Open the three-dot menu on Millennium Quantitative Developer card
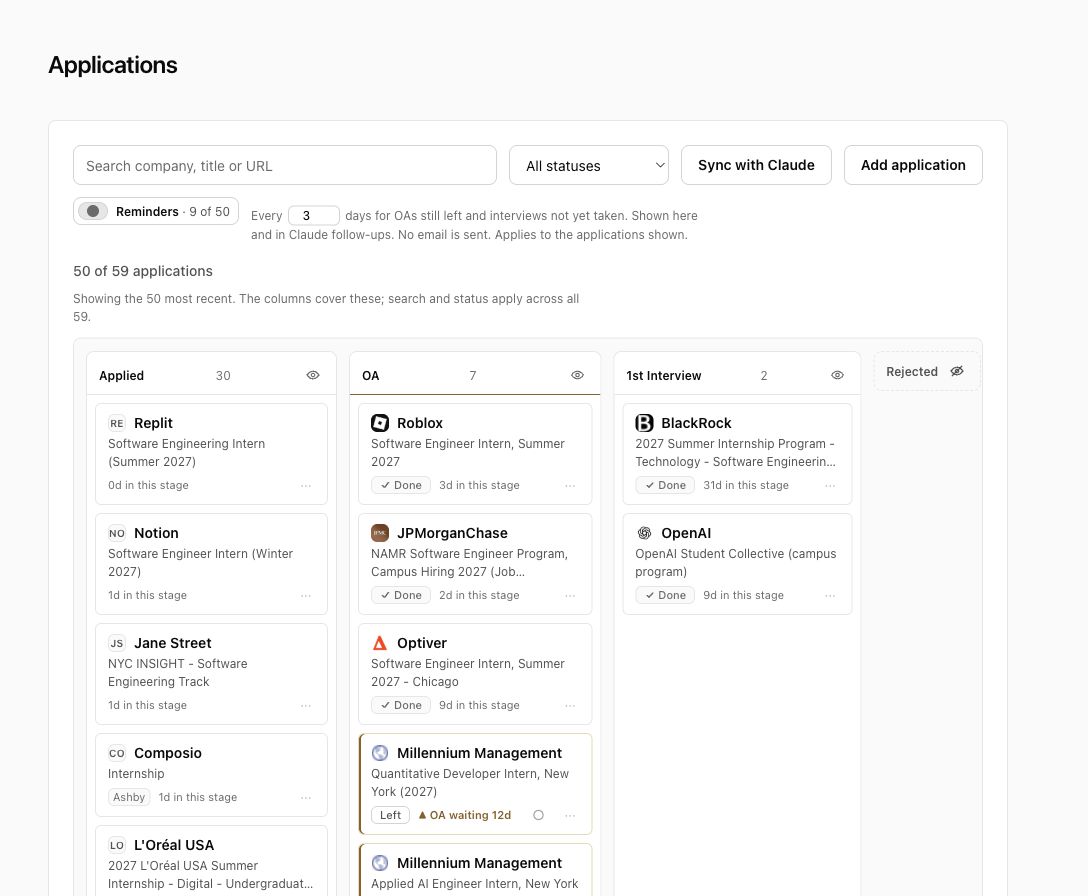The image size is (1088, 896). [570, 815]
